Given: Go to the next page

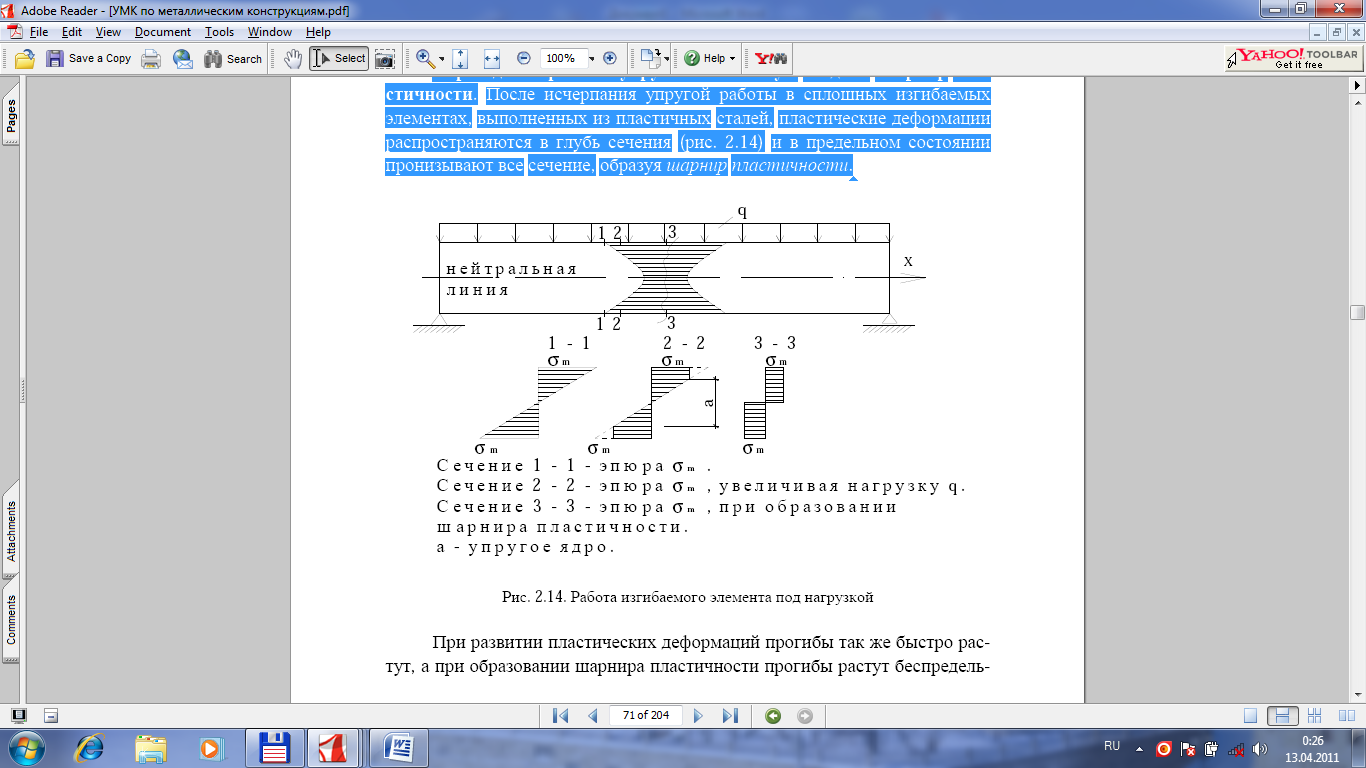Looking at the screenshot, I should [699, 716].
